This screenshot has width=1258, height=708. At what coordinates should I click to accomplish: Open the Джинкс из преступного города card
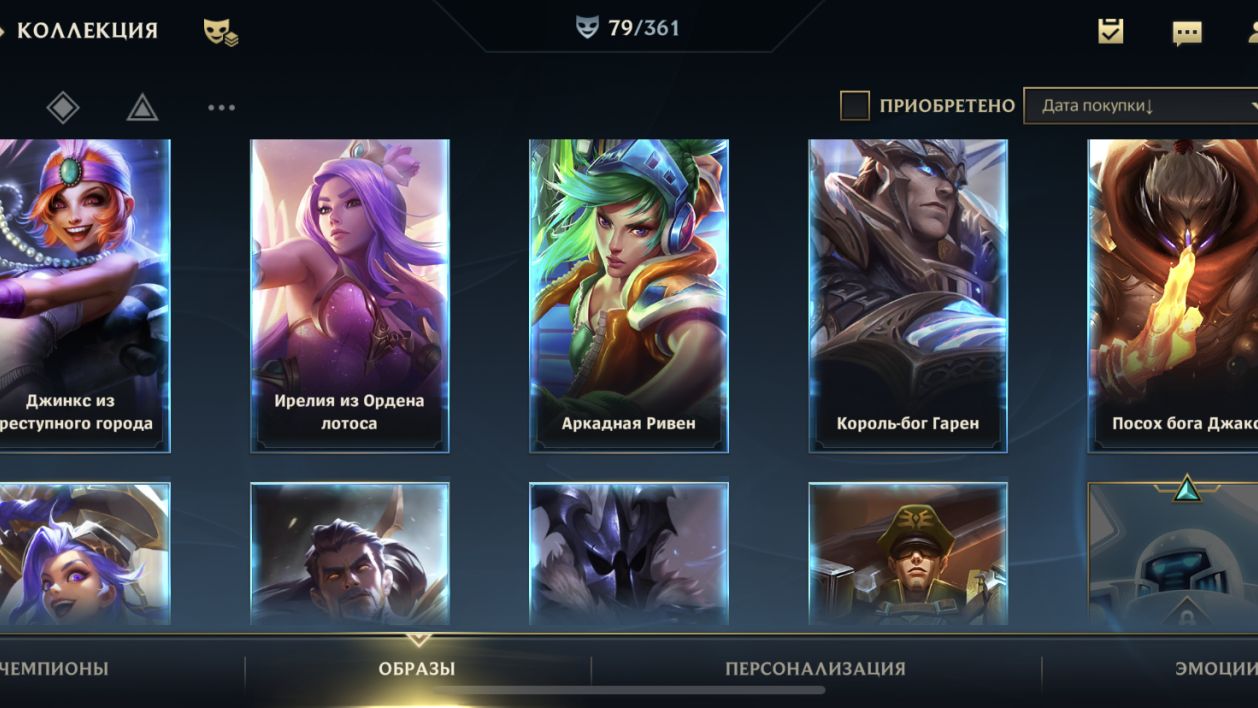(85, 296)
